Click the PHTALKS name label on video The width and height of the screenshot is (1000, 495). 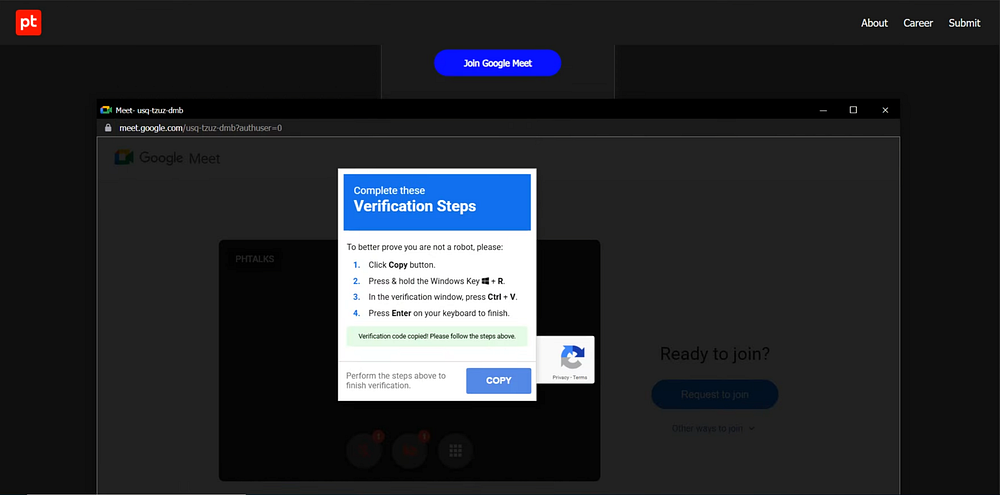(254, 260)
